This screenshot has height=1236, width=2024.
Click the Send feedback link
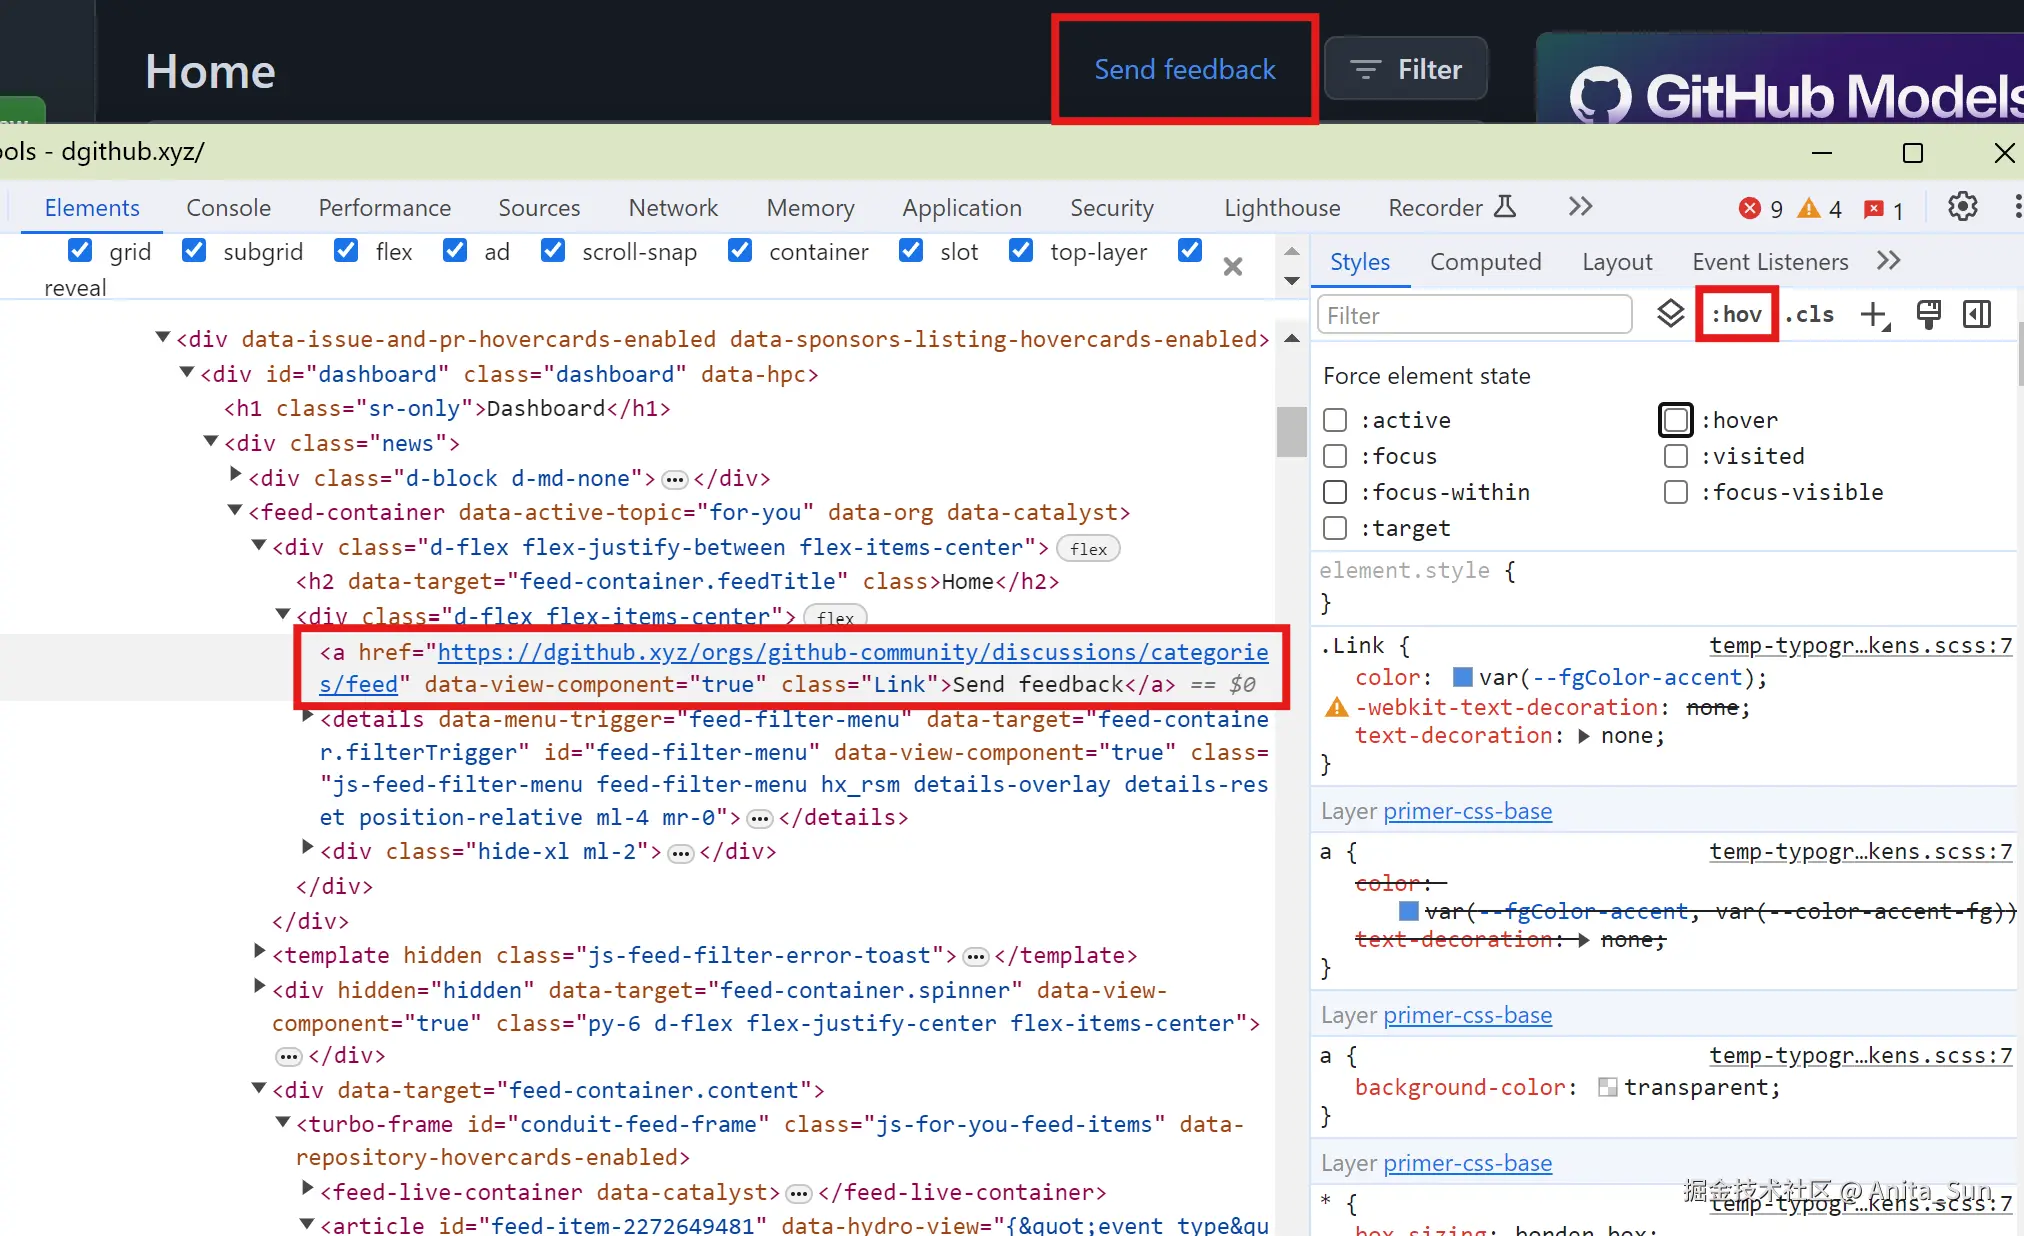tap(1184, 69)
